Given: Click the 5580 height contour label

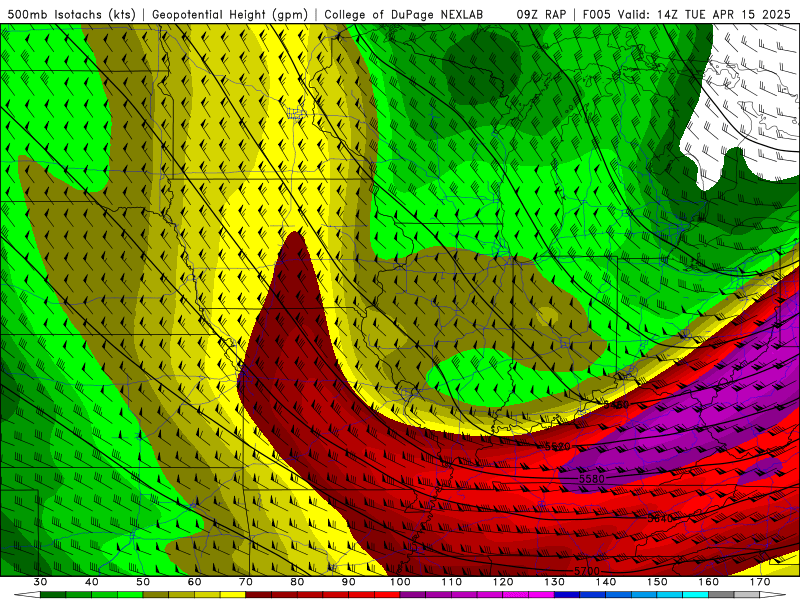Looking at the screenshot, I should click(592, 479).
